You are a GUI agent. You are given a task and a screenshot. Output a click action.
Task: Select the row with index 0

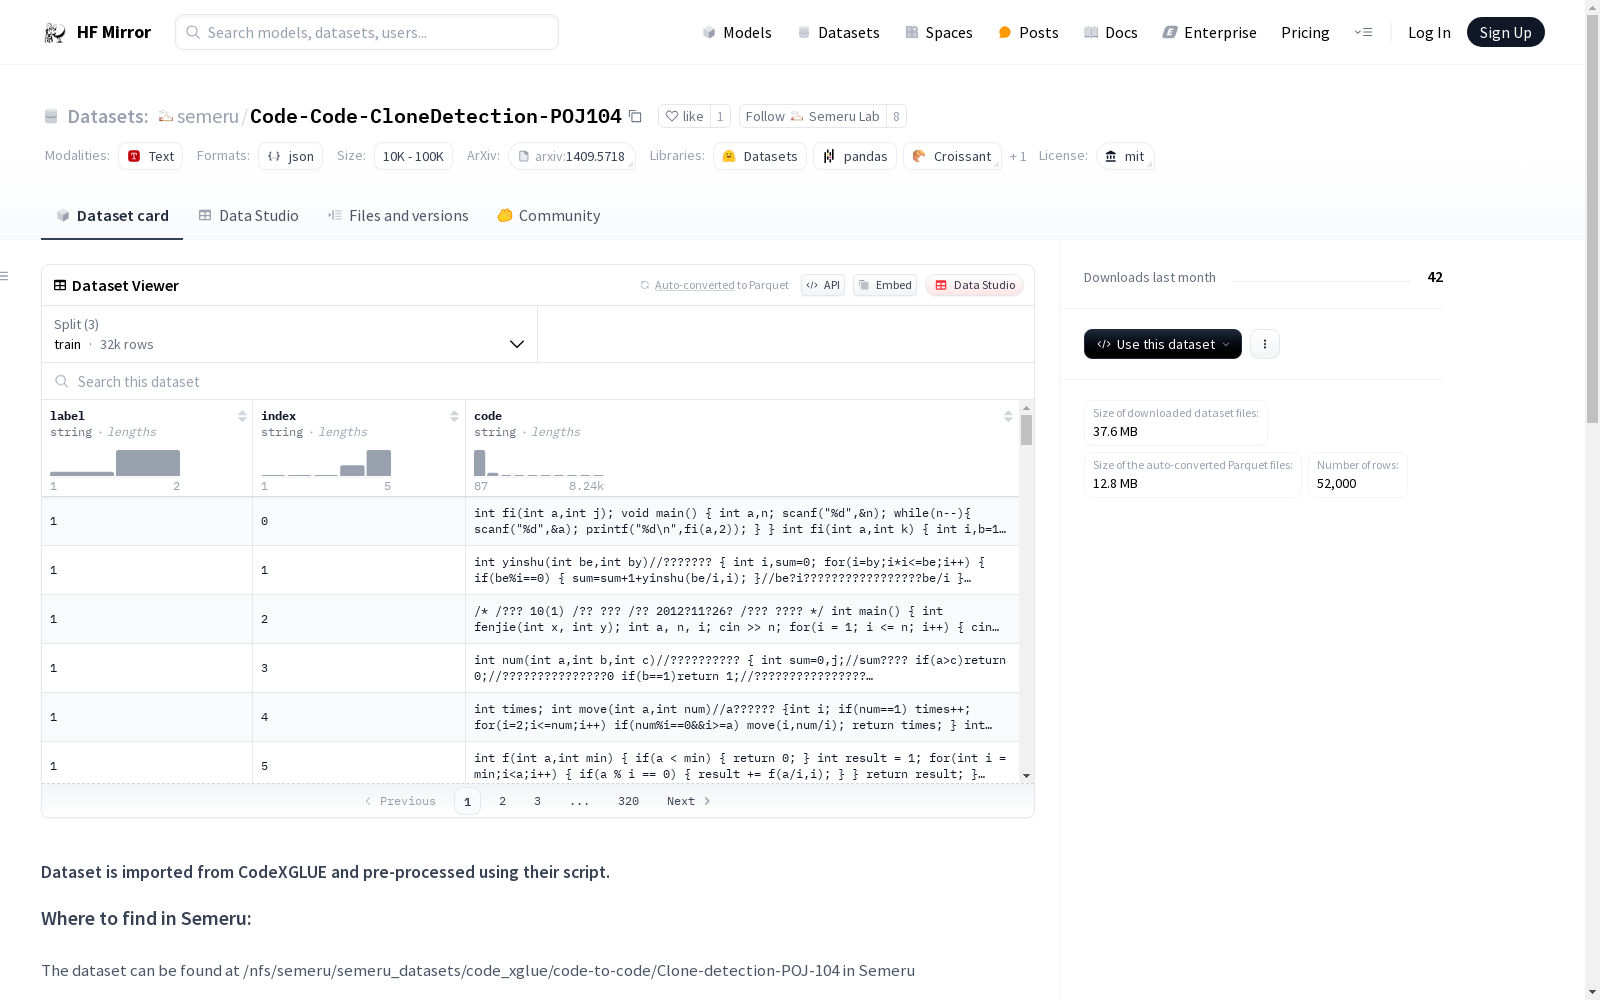[530, 521]
